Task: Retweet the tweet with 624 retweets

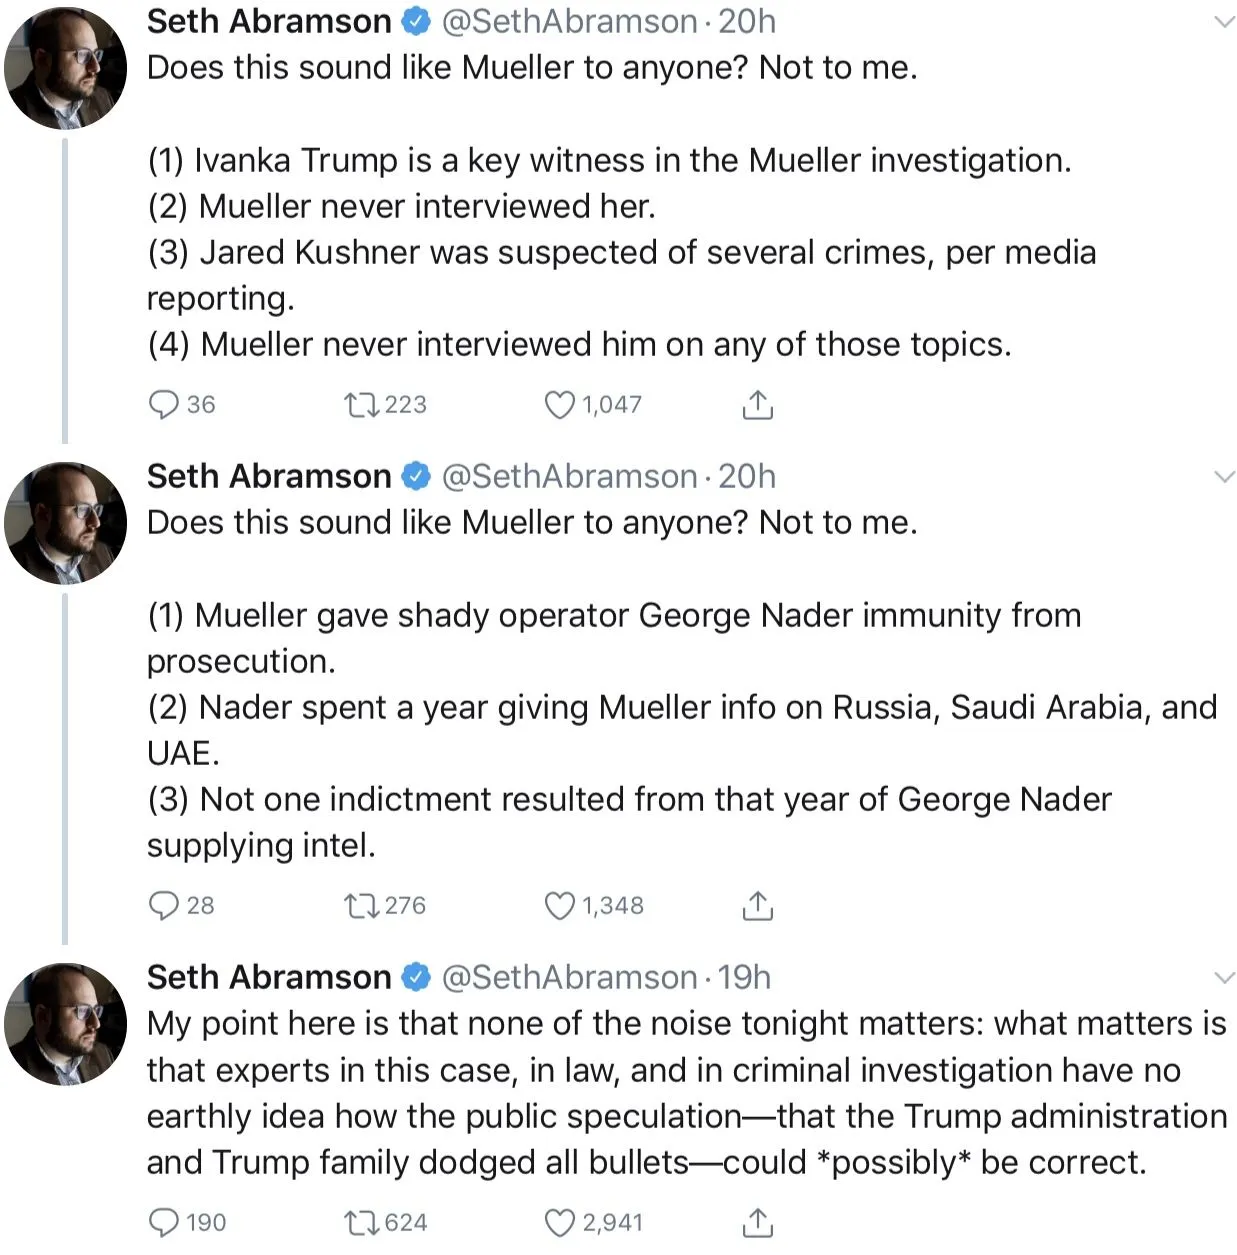Action: (x=361, y=1222)
